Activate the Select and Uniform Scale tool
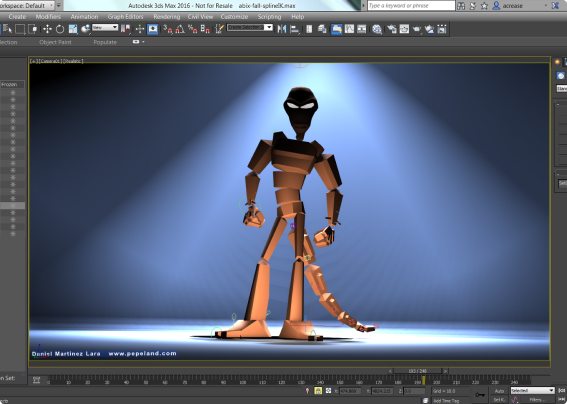 (x=73, y=29)
